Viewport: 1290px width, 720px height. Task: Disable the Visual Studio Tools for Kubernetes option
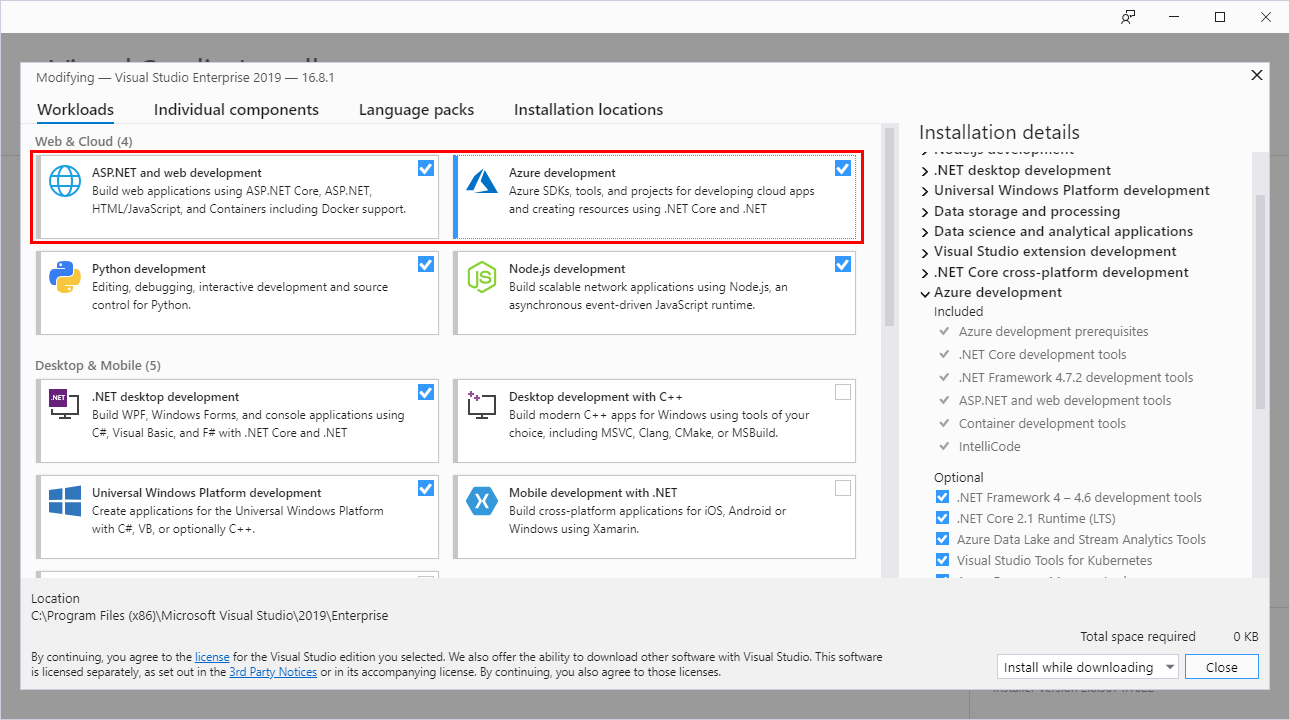click(x=942, y=559)
